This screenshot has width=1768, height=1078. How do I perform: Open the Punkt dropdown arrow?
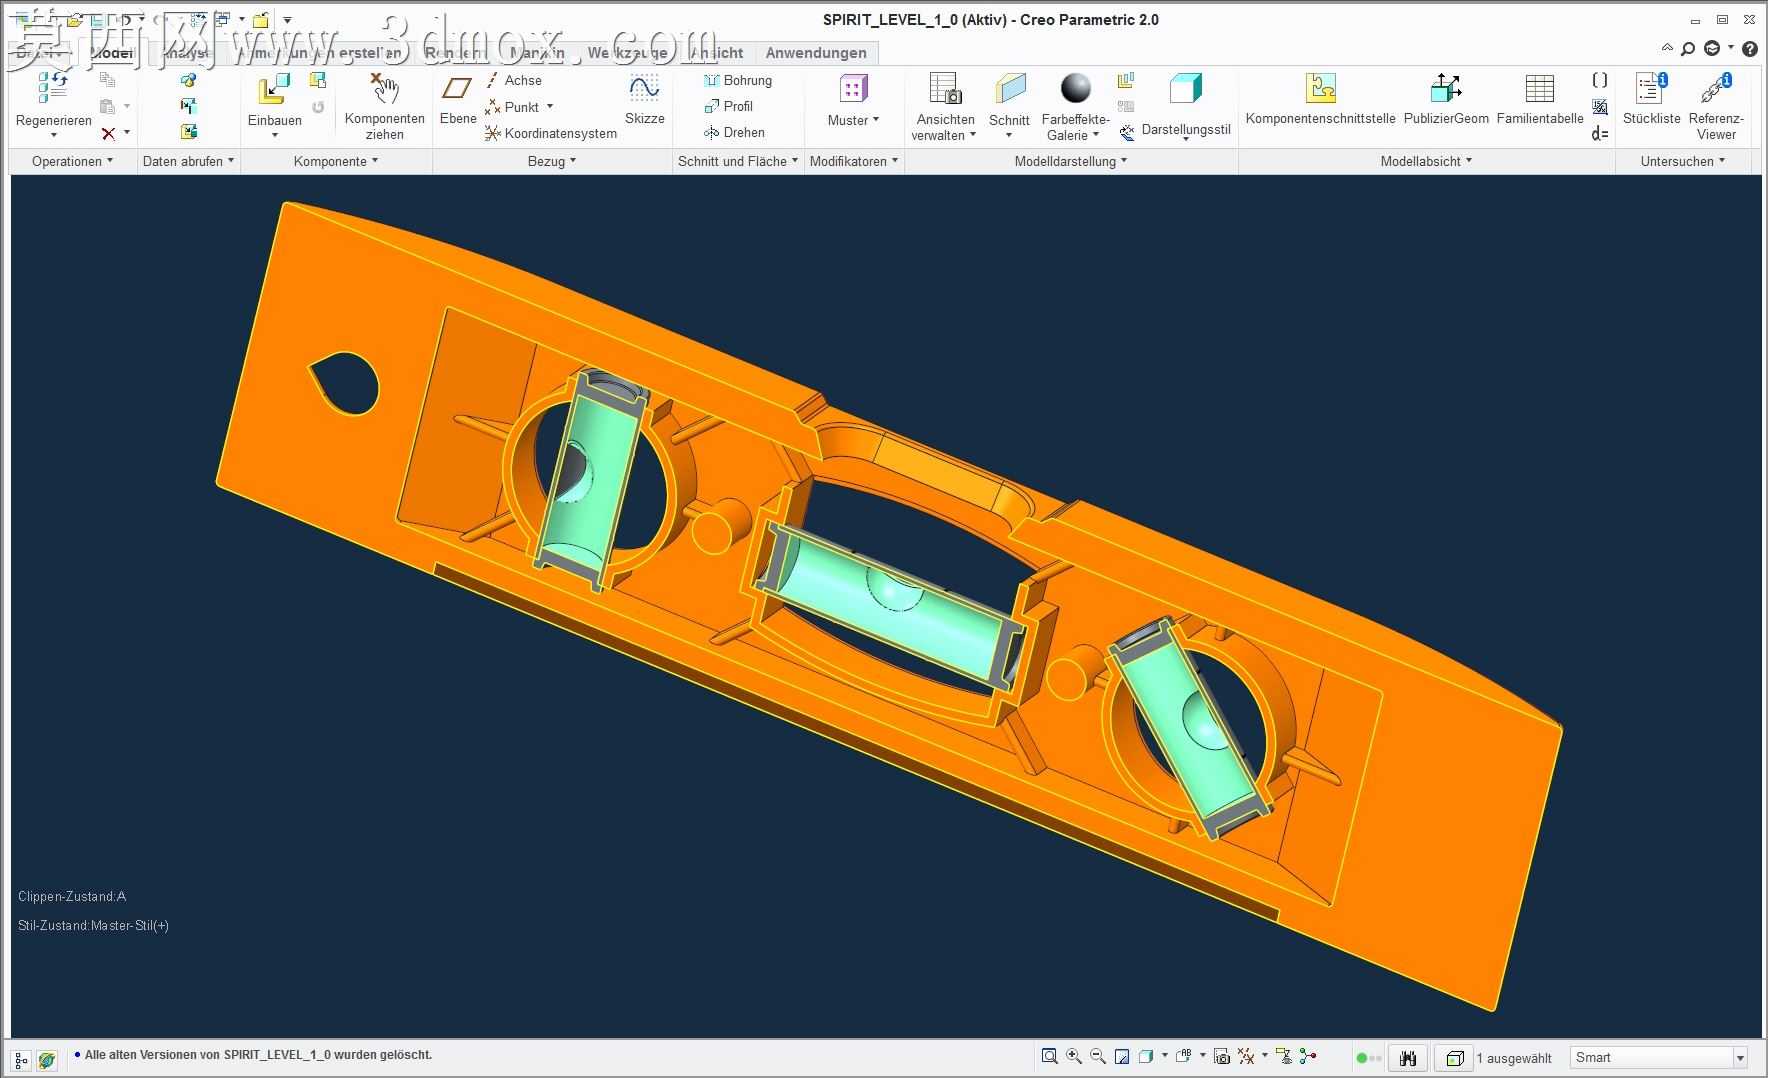550,106
